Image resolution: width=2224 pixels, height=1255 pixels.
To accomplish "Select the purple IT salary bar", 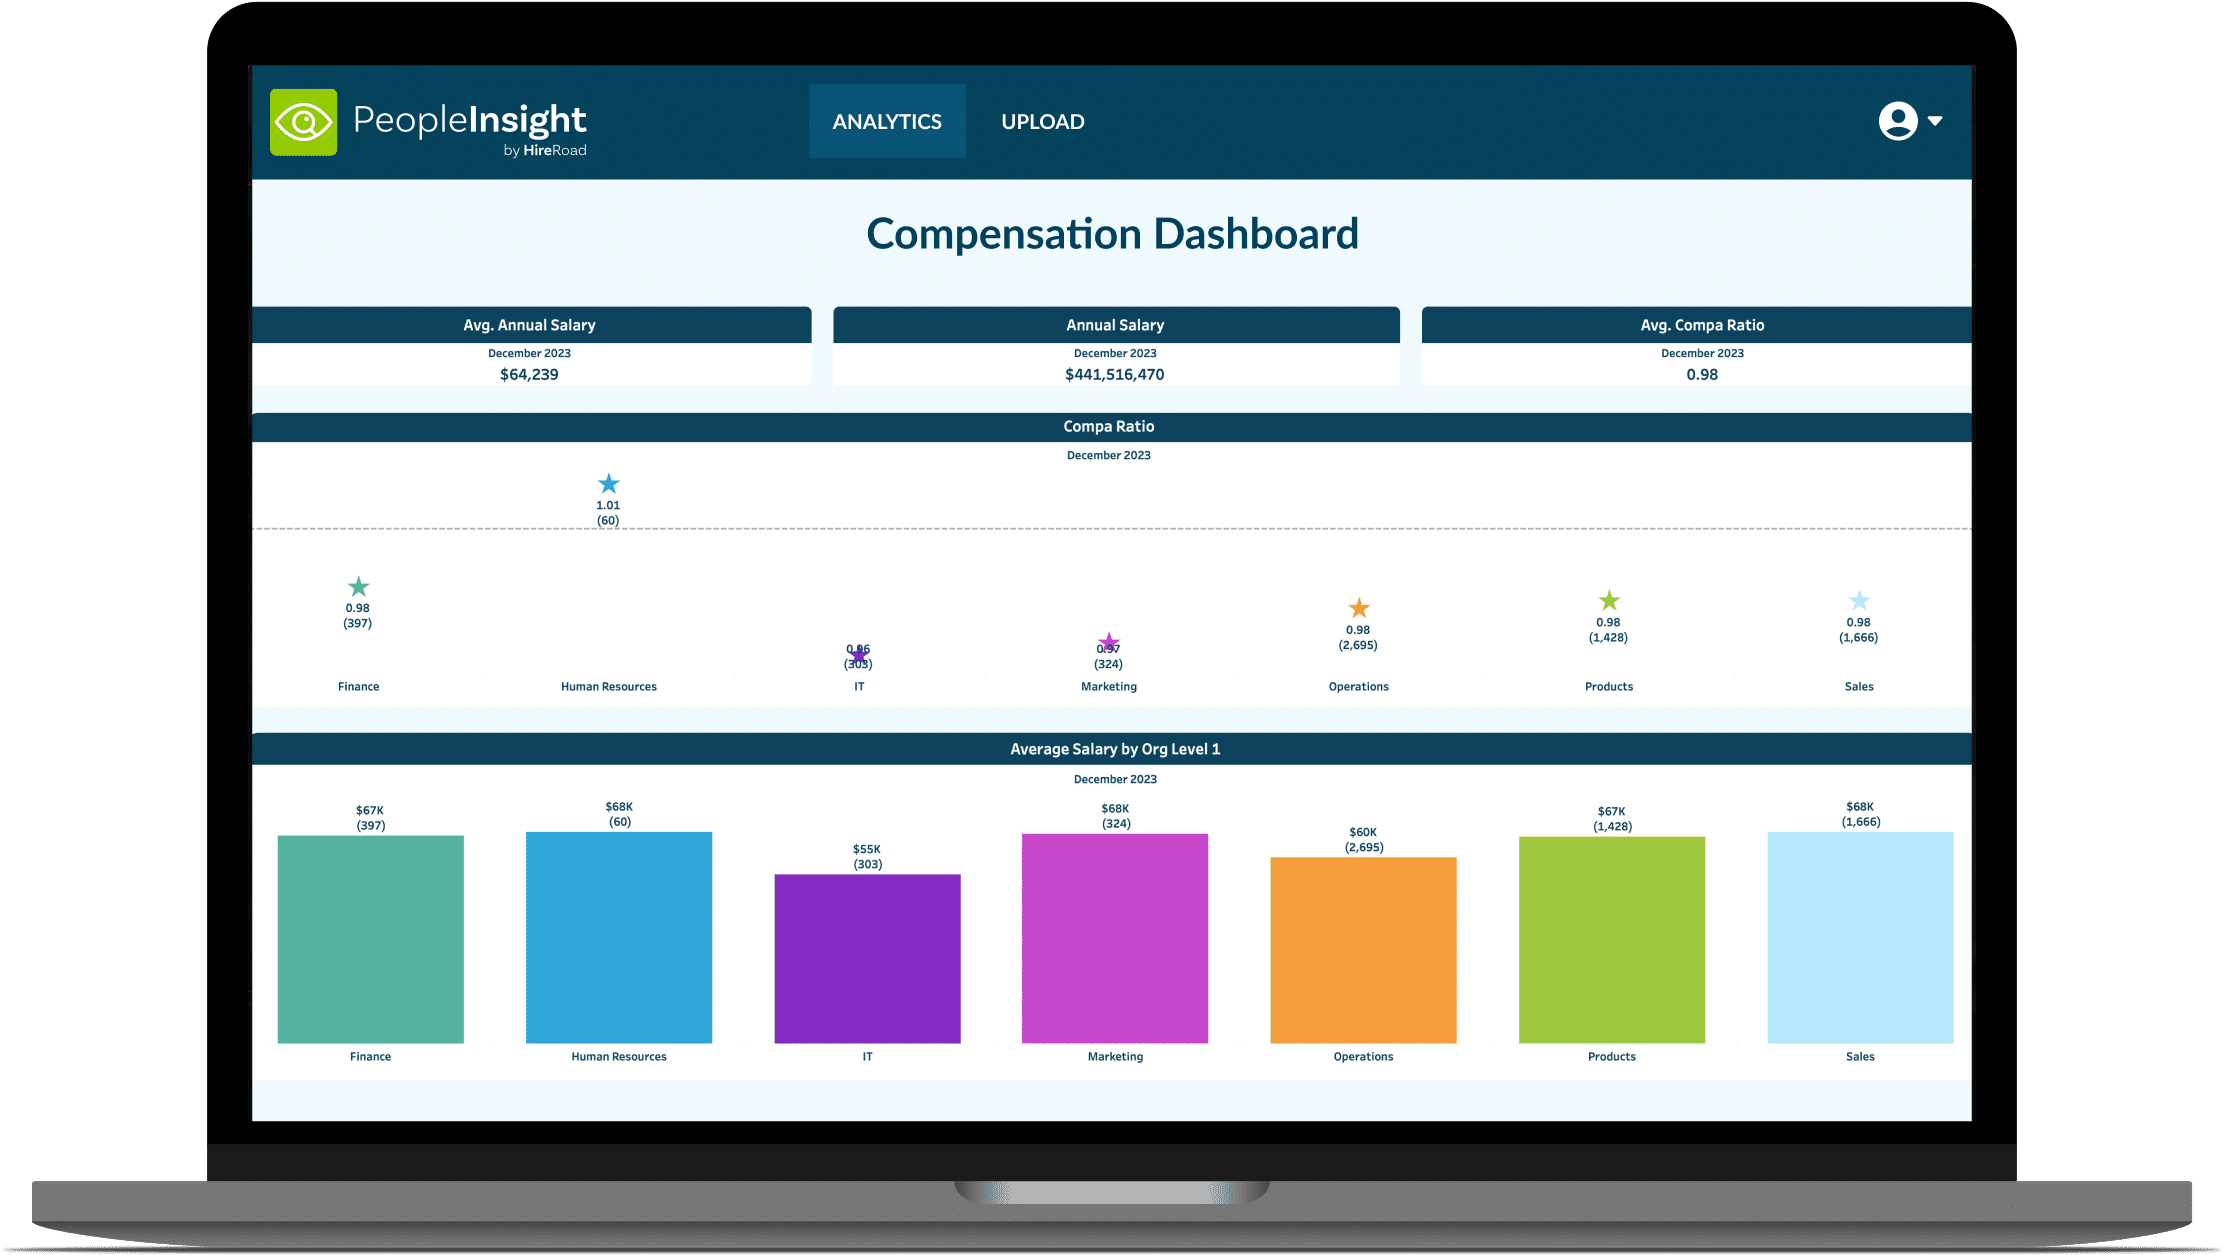I will 867,959.
